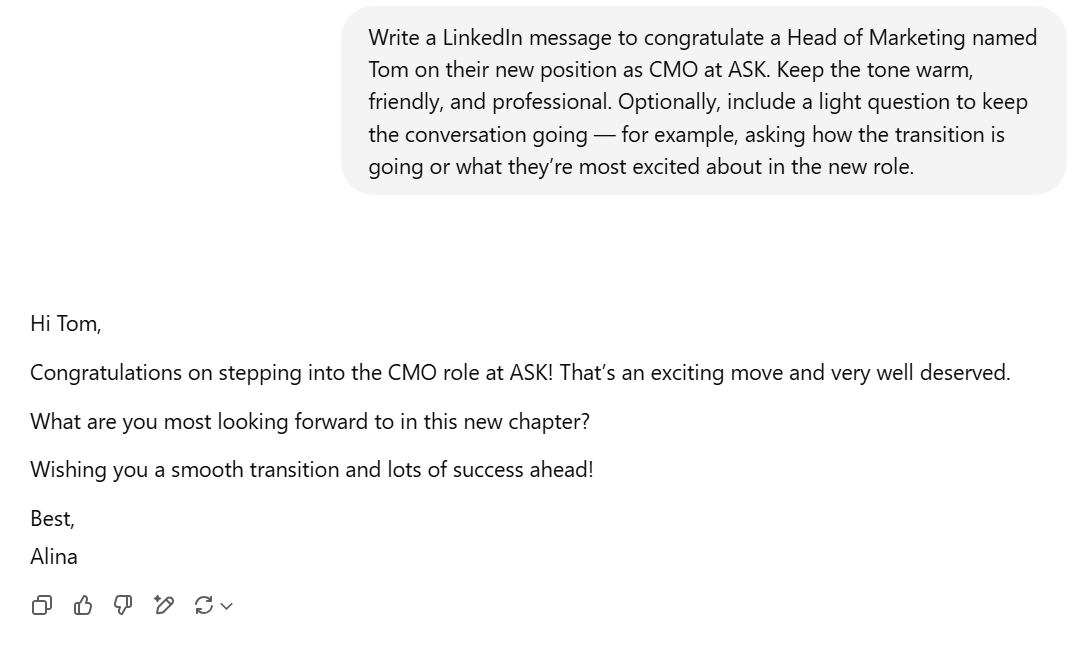This screenshot has width=1089, height=671.
Task: Click the "Congratulations on stepping into" sentence
Action: tap(520, 373)
